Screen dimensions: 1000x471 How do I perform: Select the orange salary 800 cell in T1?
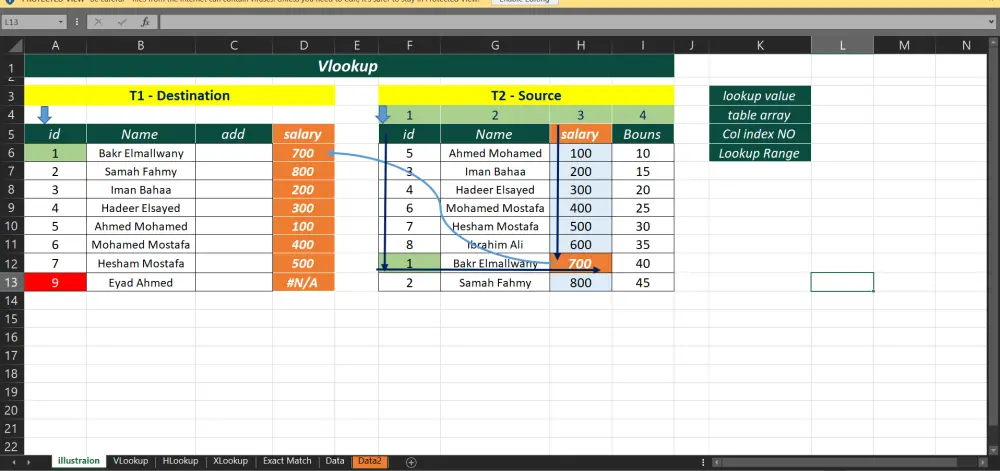tap(304, 171)
